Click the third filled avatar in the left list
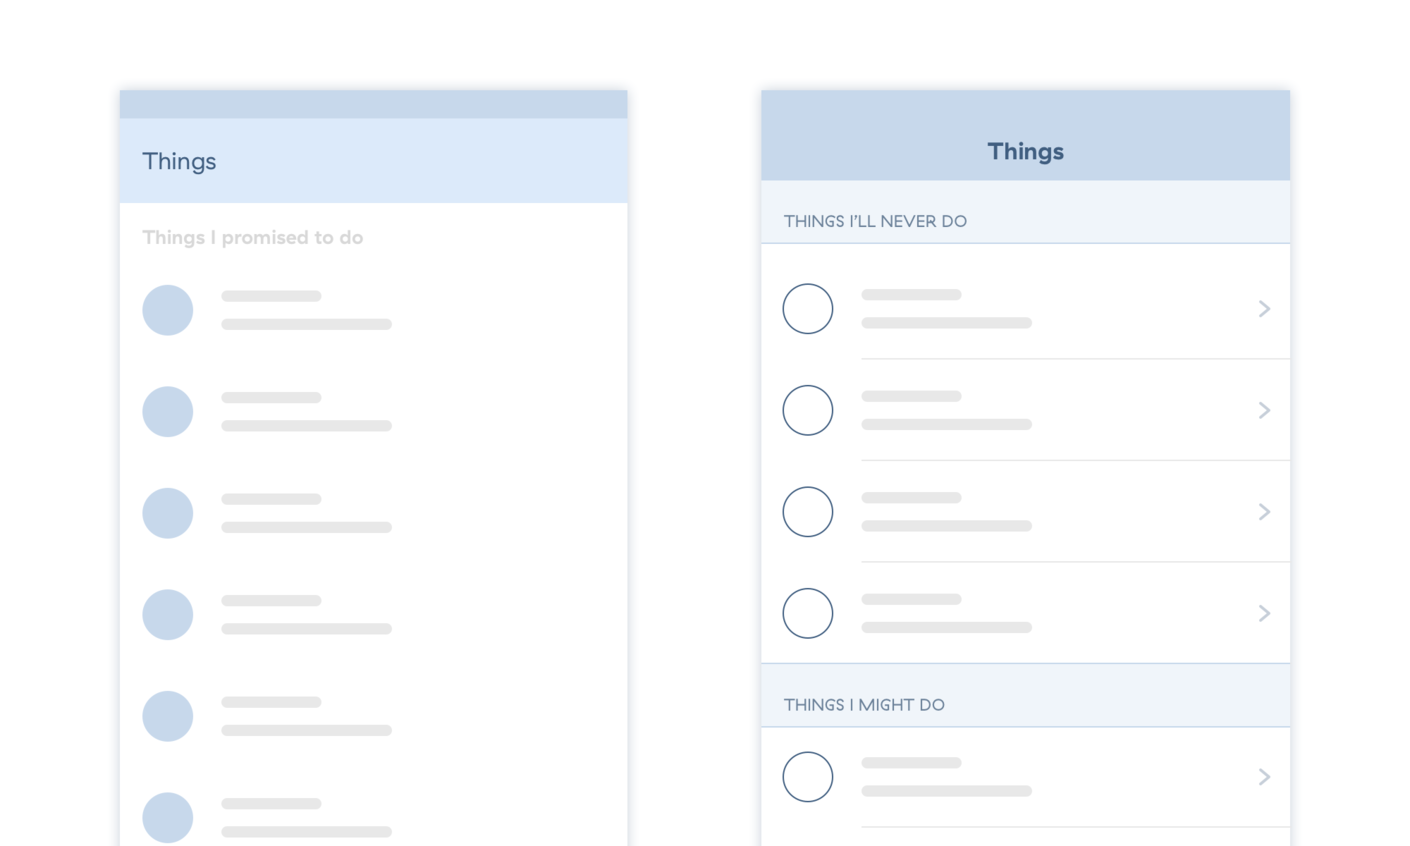The height and width of the screenshot is (846, 1410). point(167,513)
